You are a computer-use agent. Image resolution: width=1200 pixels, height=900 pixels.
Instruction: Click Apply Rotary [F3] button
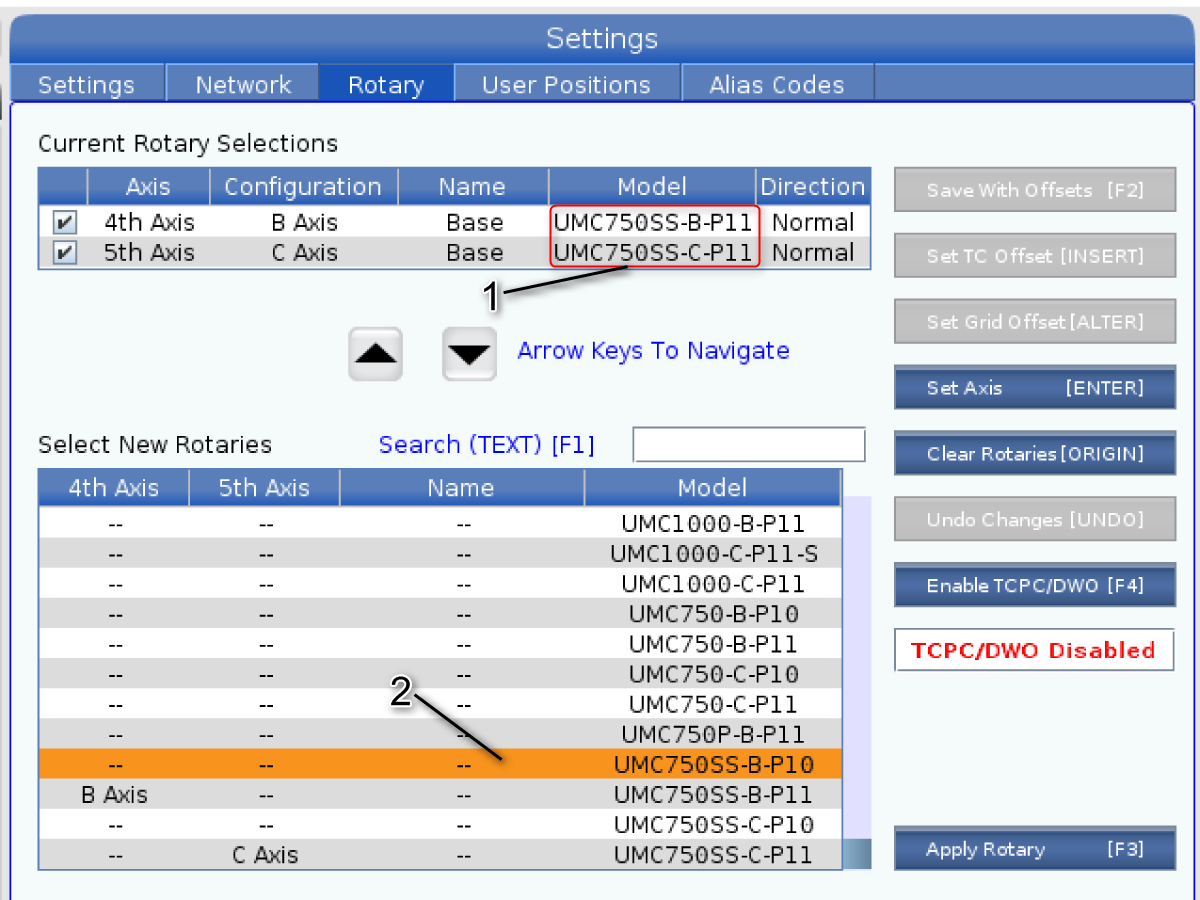[1035, 850]
